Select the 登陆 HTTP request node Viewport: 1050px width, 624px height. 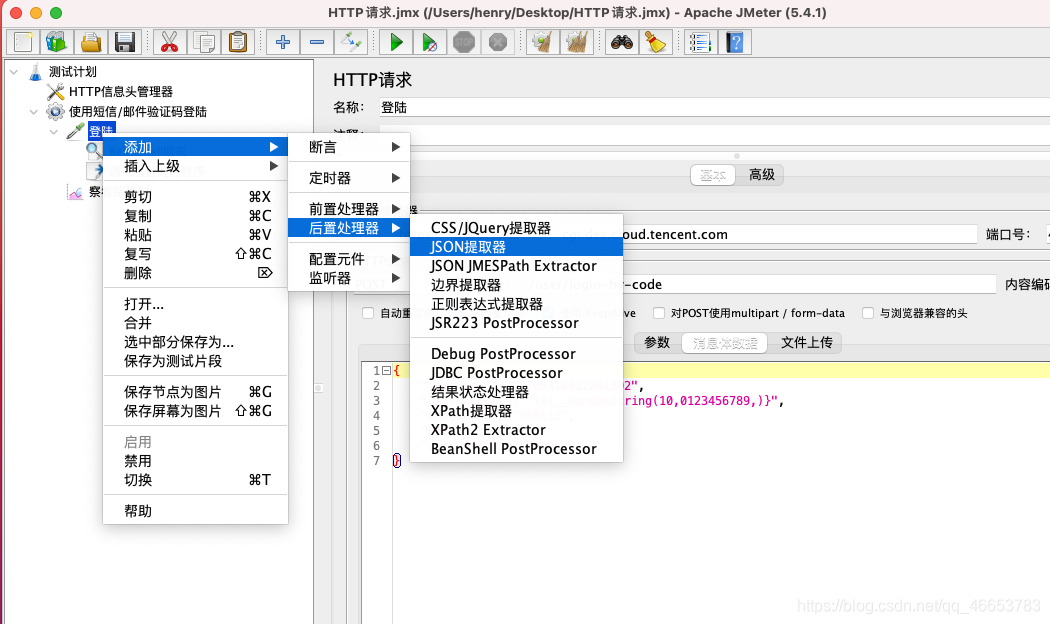point(101,131)
